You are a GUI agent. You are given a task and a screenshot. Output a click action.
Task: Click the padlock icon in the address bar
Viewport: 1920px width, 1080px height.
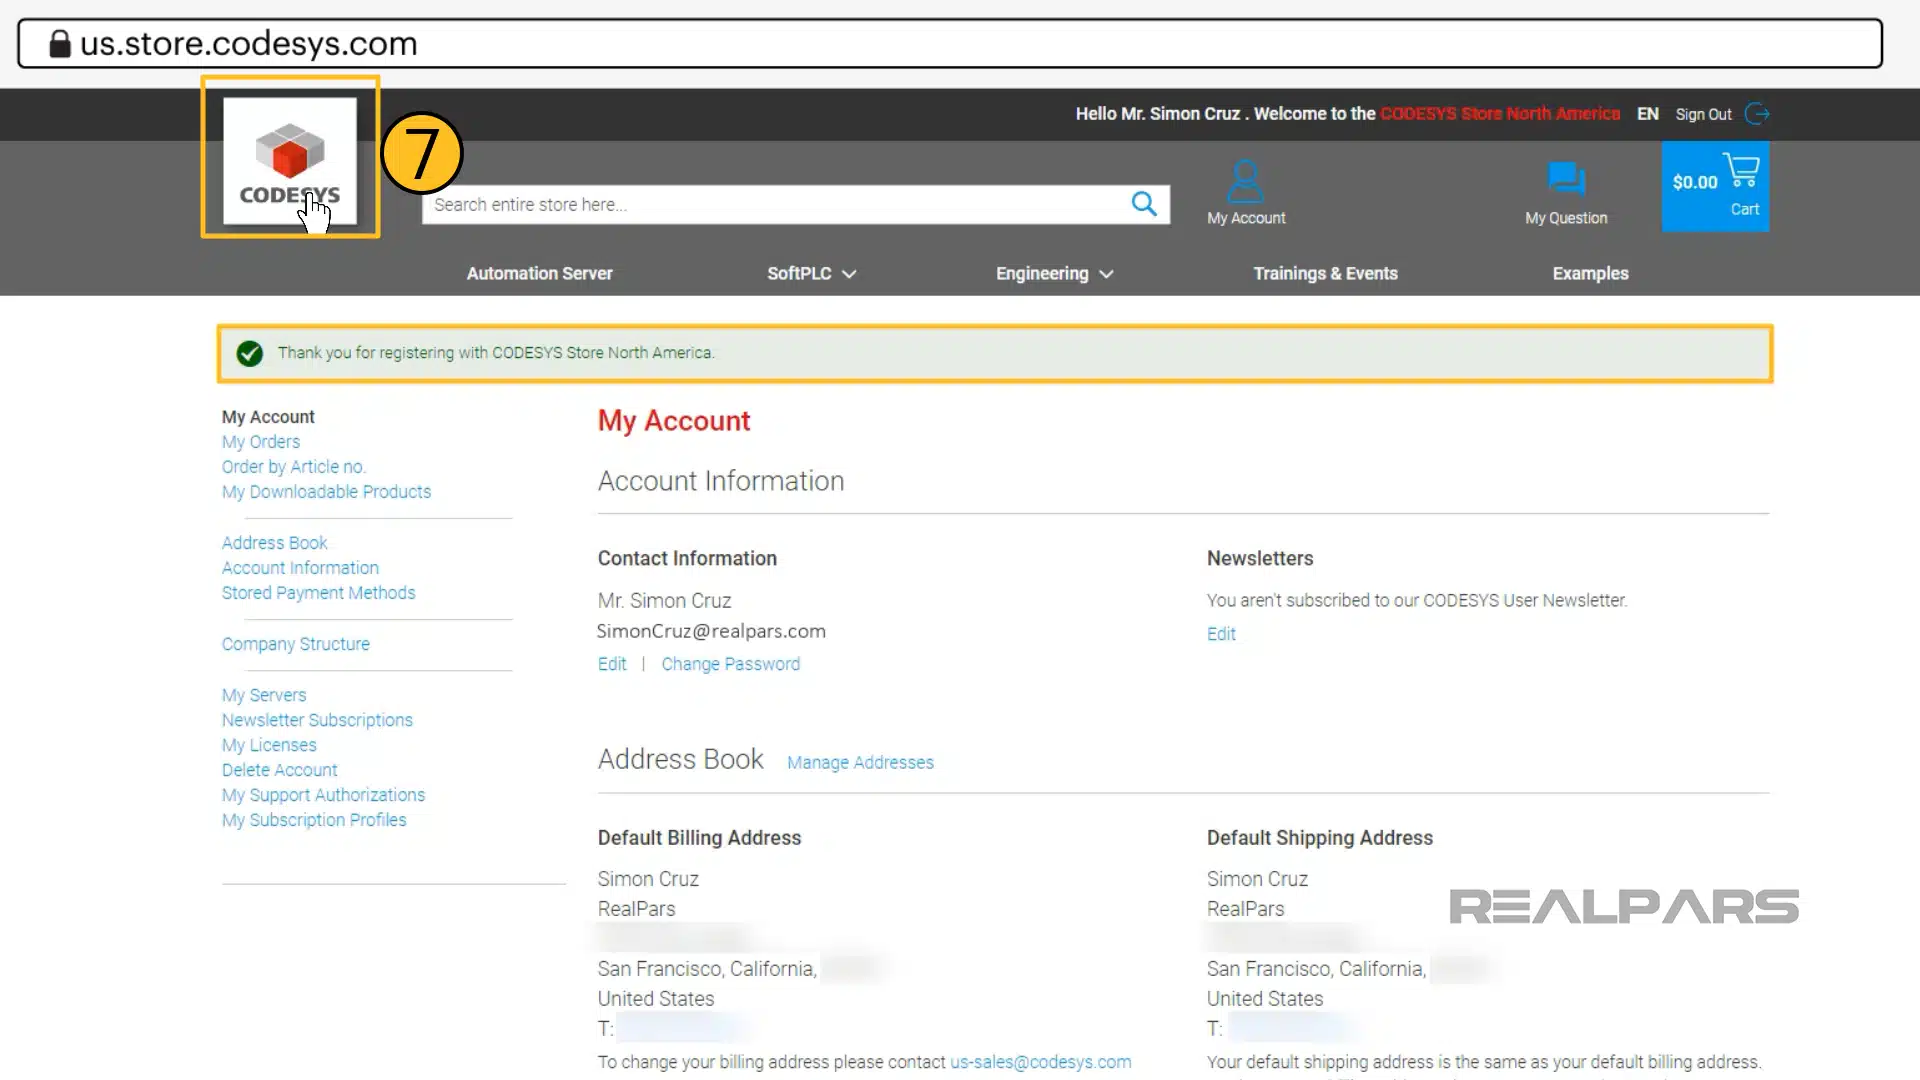59,43
